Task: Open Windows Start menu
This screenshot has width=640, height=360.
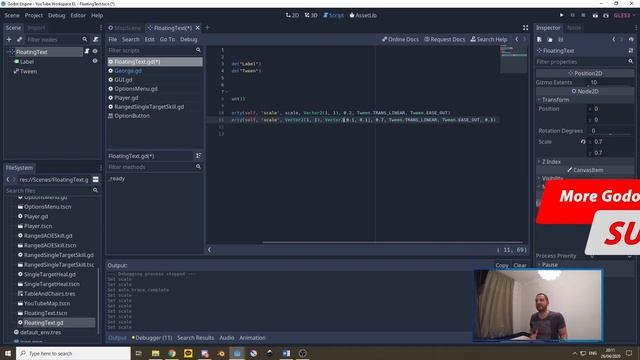Action: pyautogui.click(x=8, y=353)
